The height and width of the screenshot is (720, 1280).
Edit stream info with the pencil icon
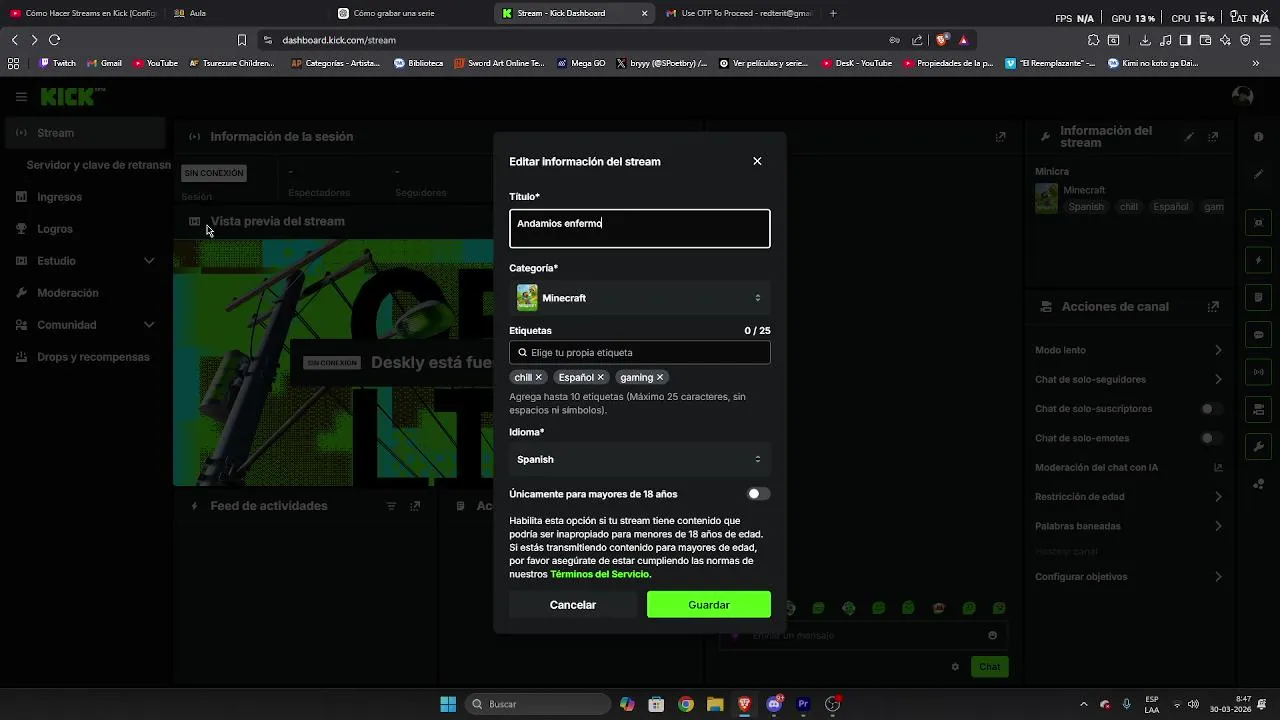pyautogui.click(x=1189, y=137)
